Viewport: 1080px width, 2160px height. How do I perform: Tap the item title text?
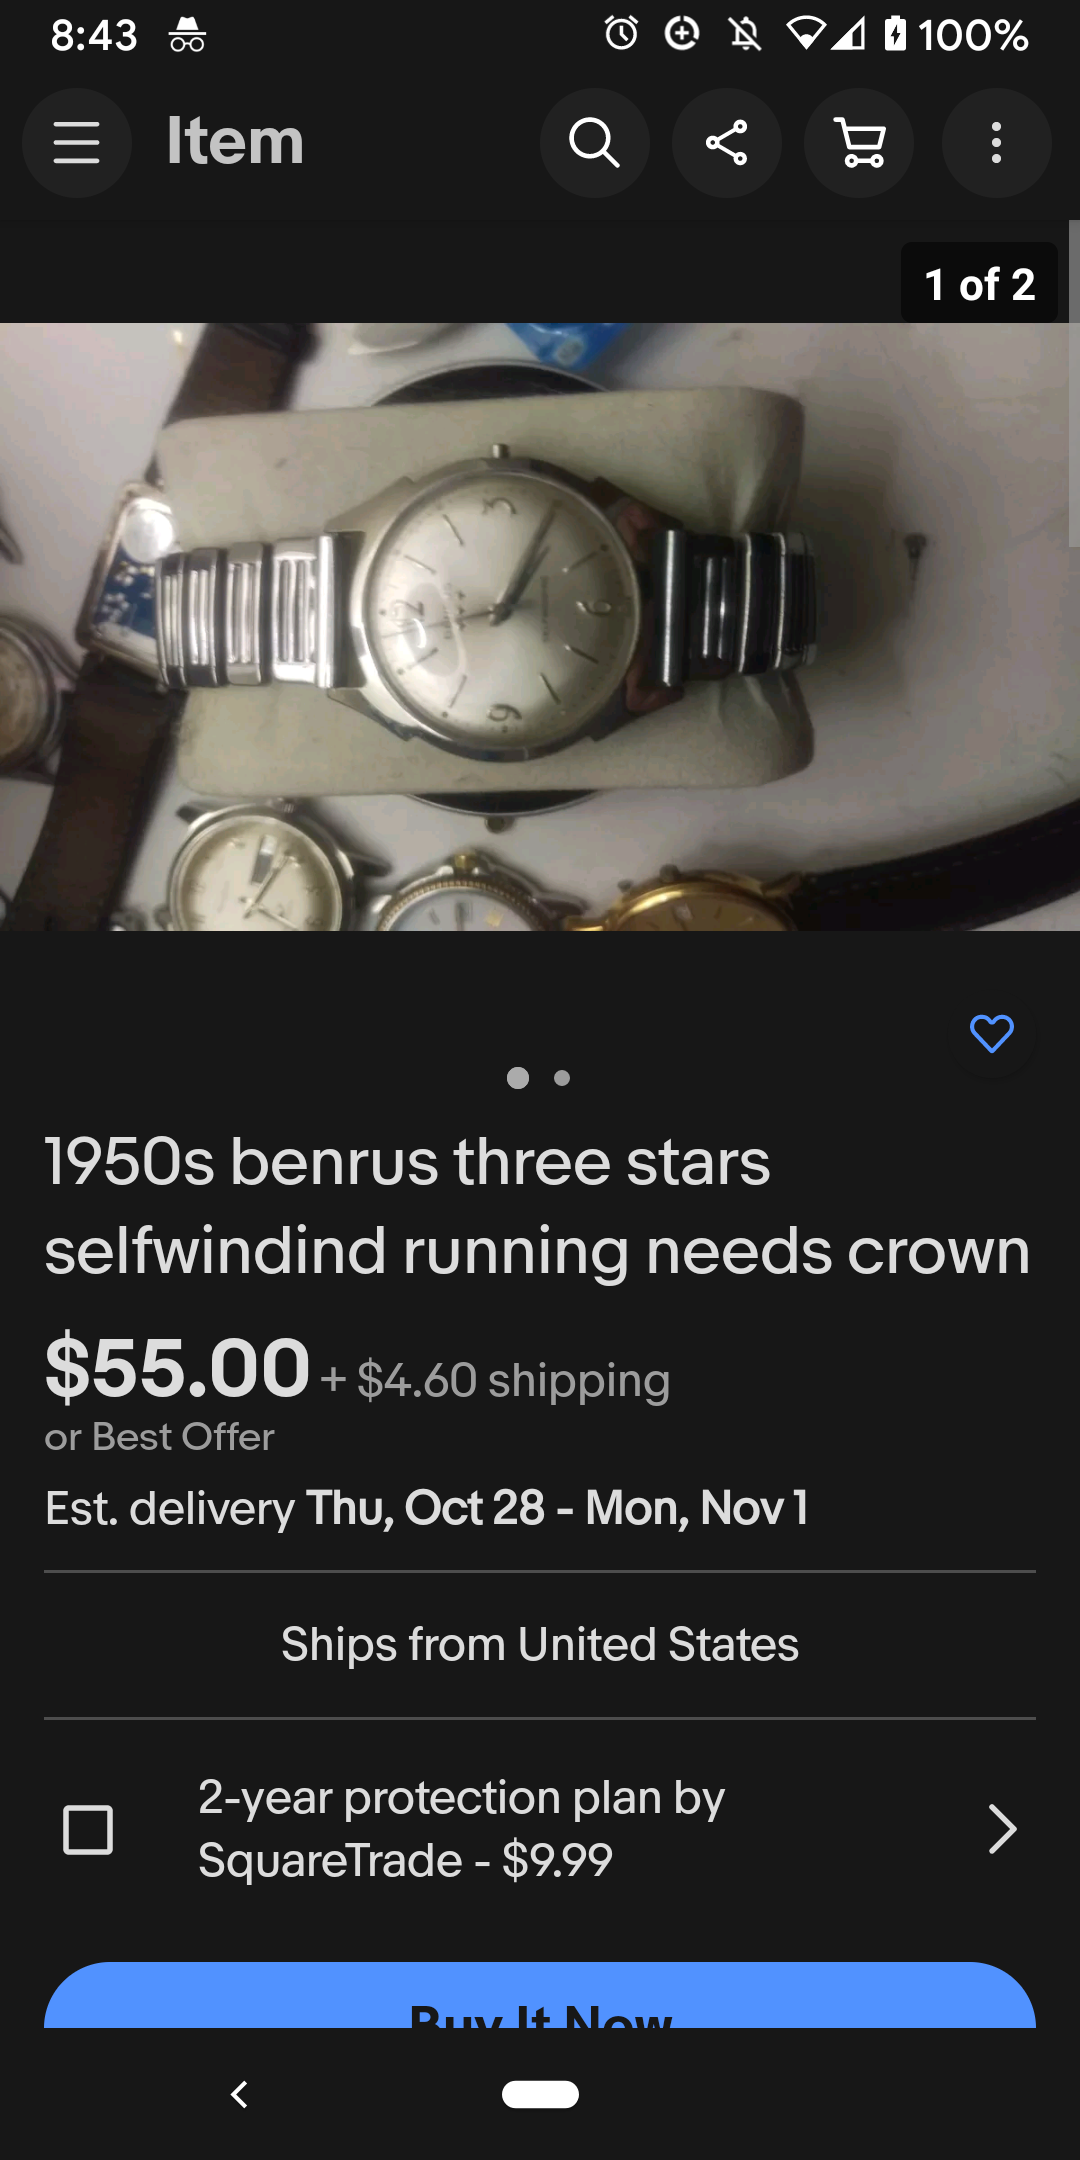(x=537, y=1206)
